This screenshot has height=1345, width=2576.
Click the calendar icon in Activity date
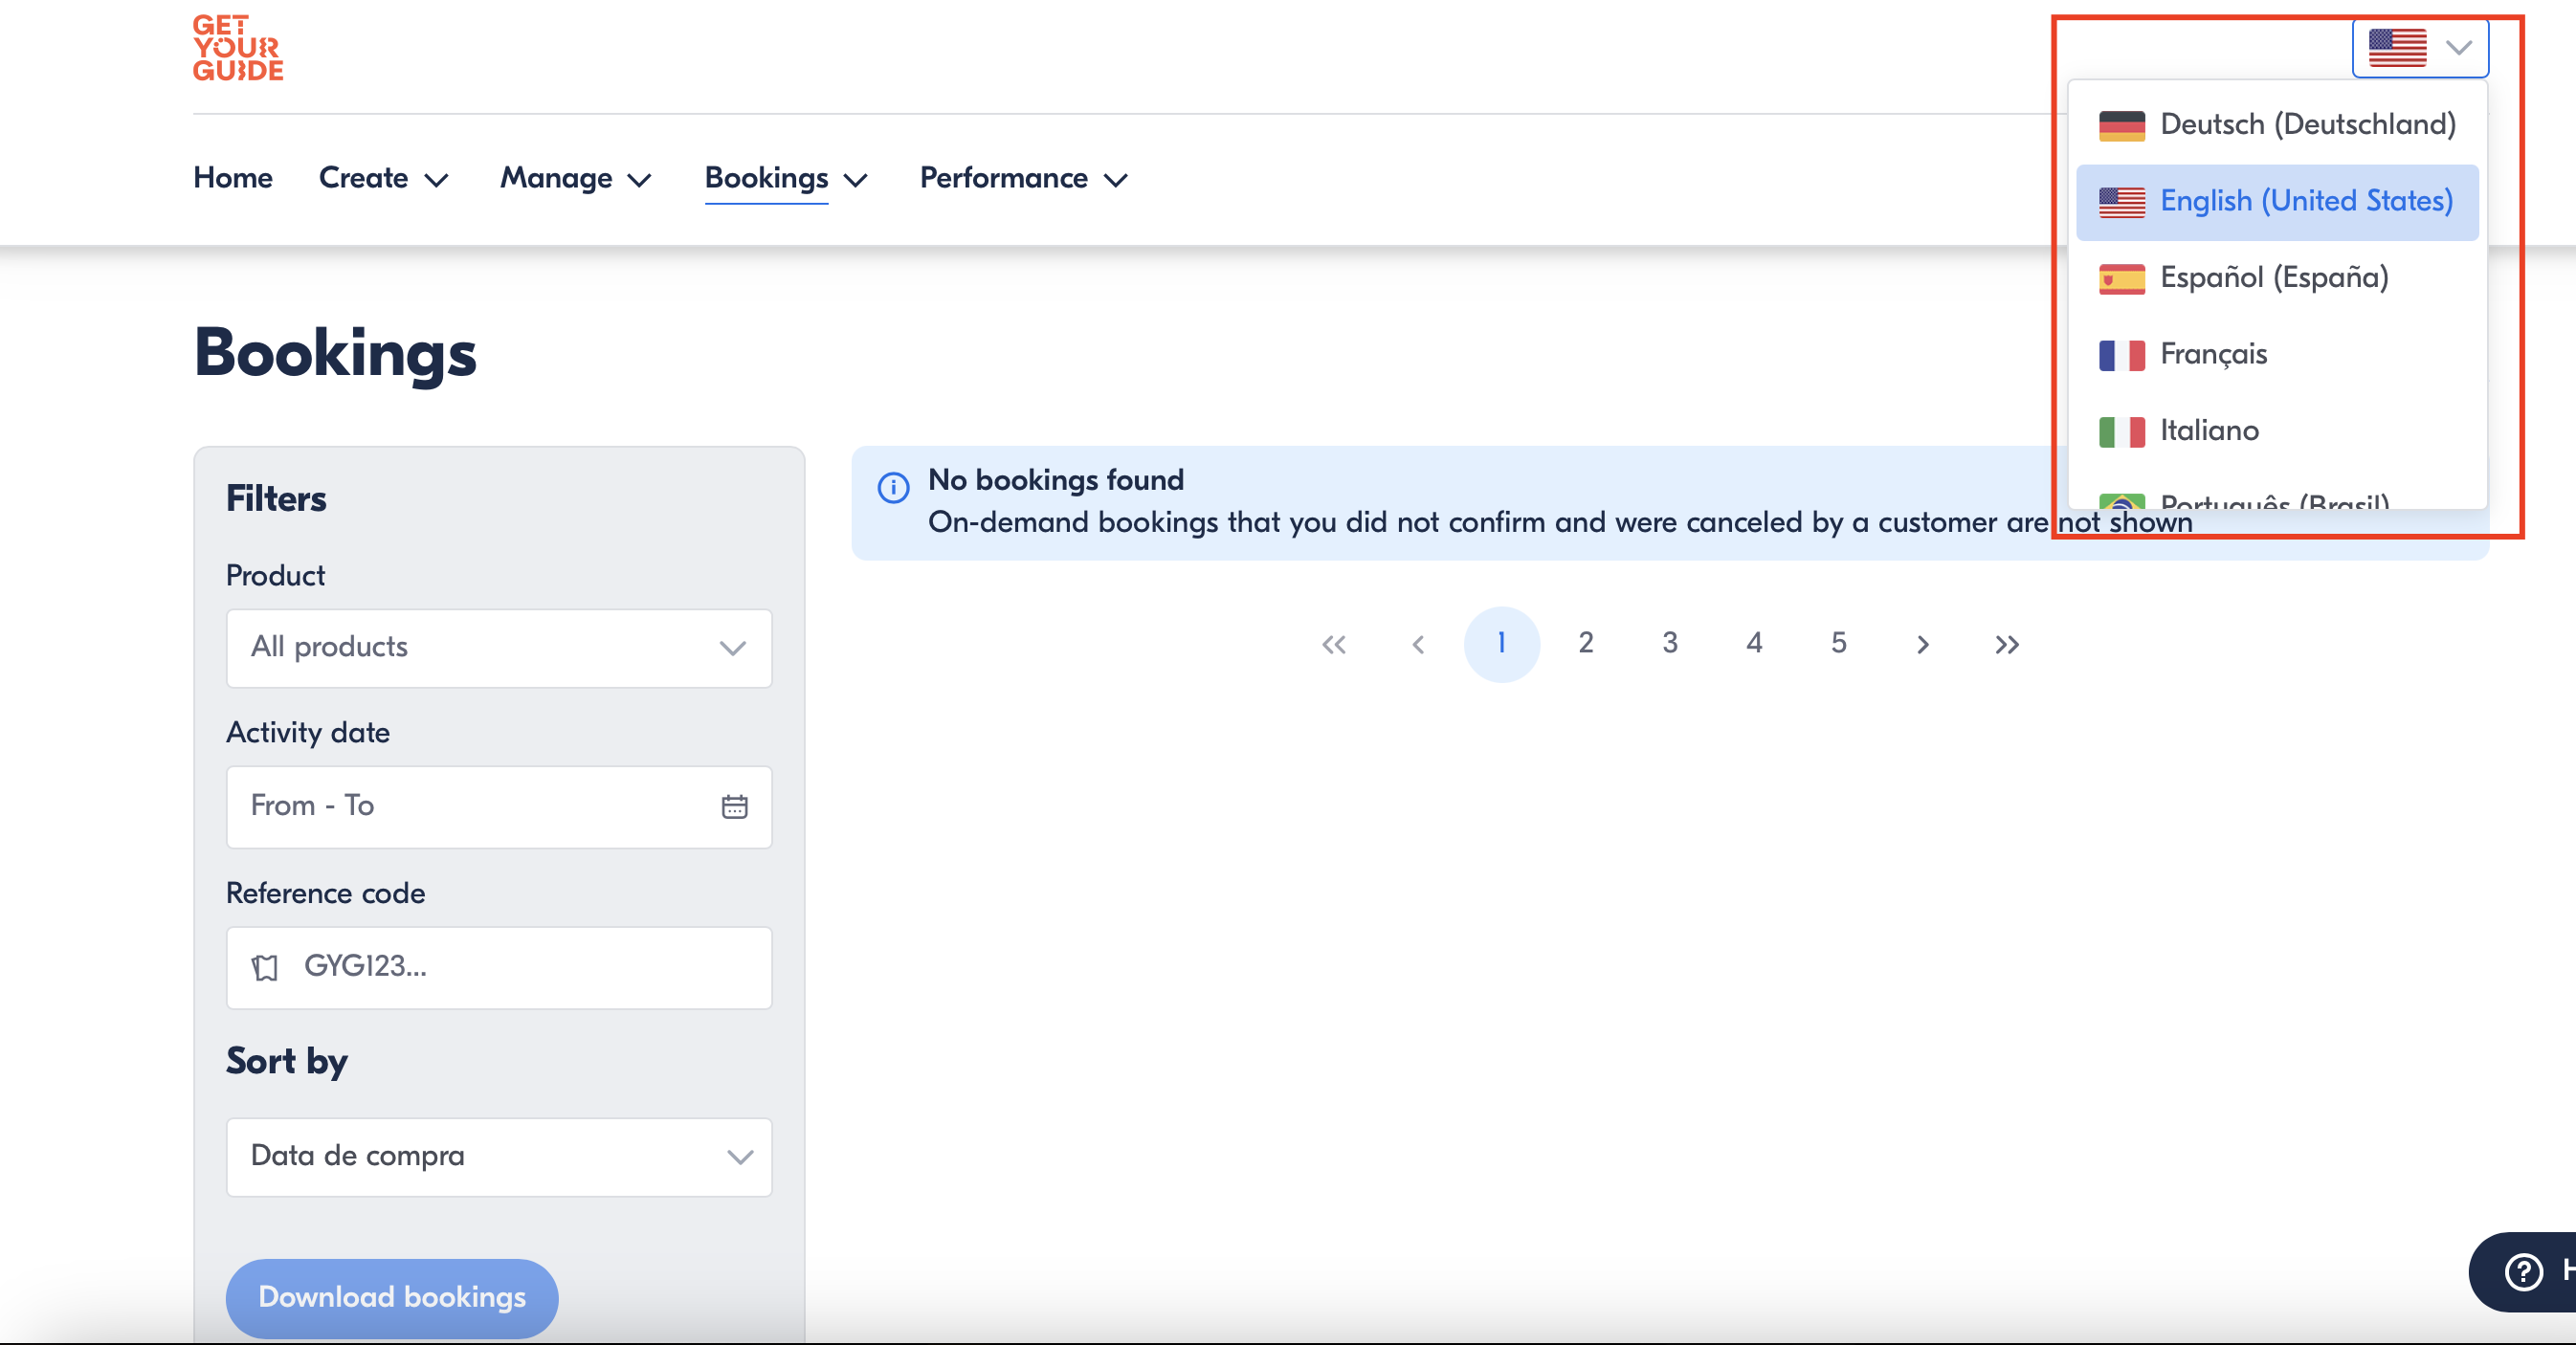(x=734, y=806)
